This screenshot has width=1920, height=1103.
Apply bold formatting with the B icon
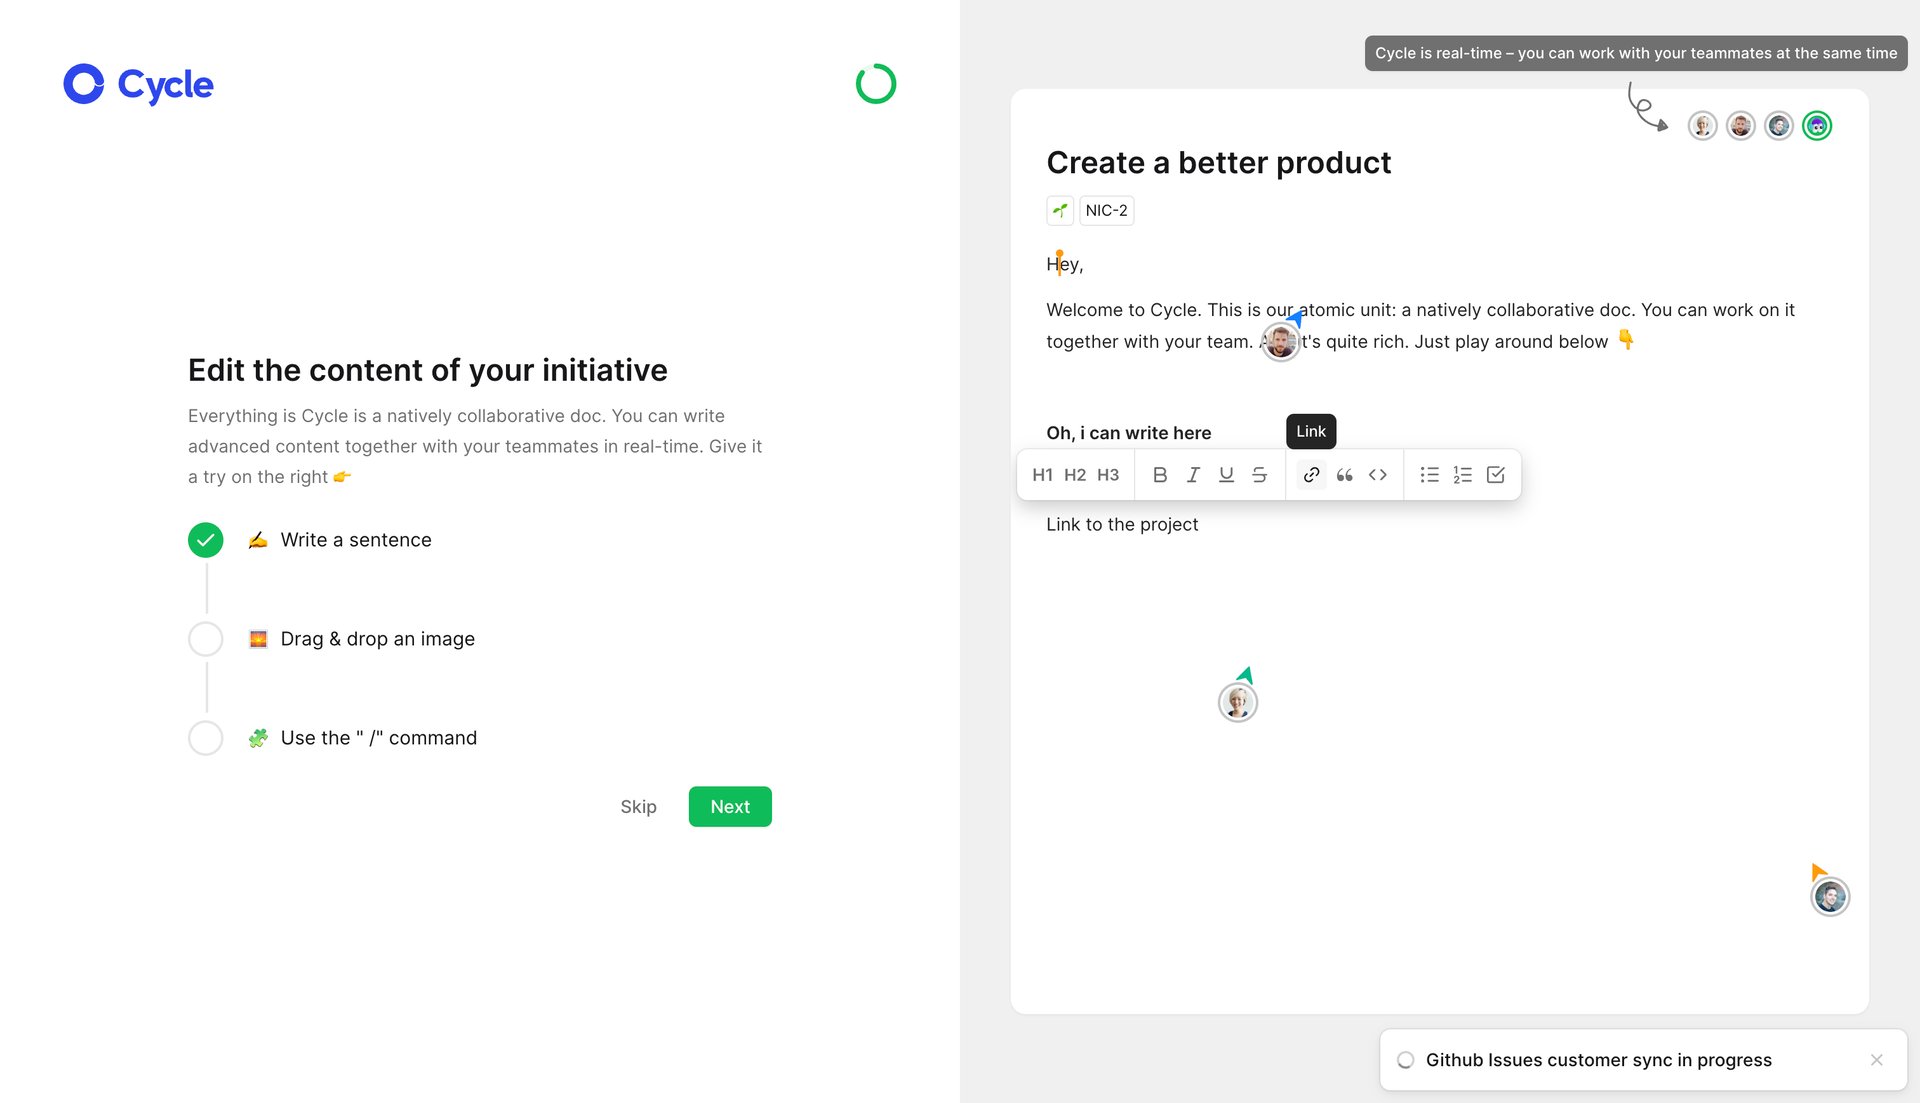[x=1159, y=474]
